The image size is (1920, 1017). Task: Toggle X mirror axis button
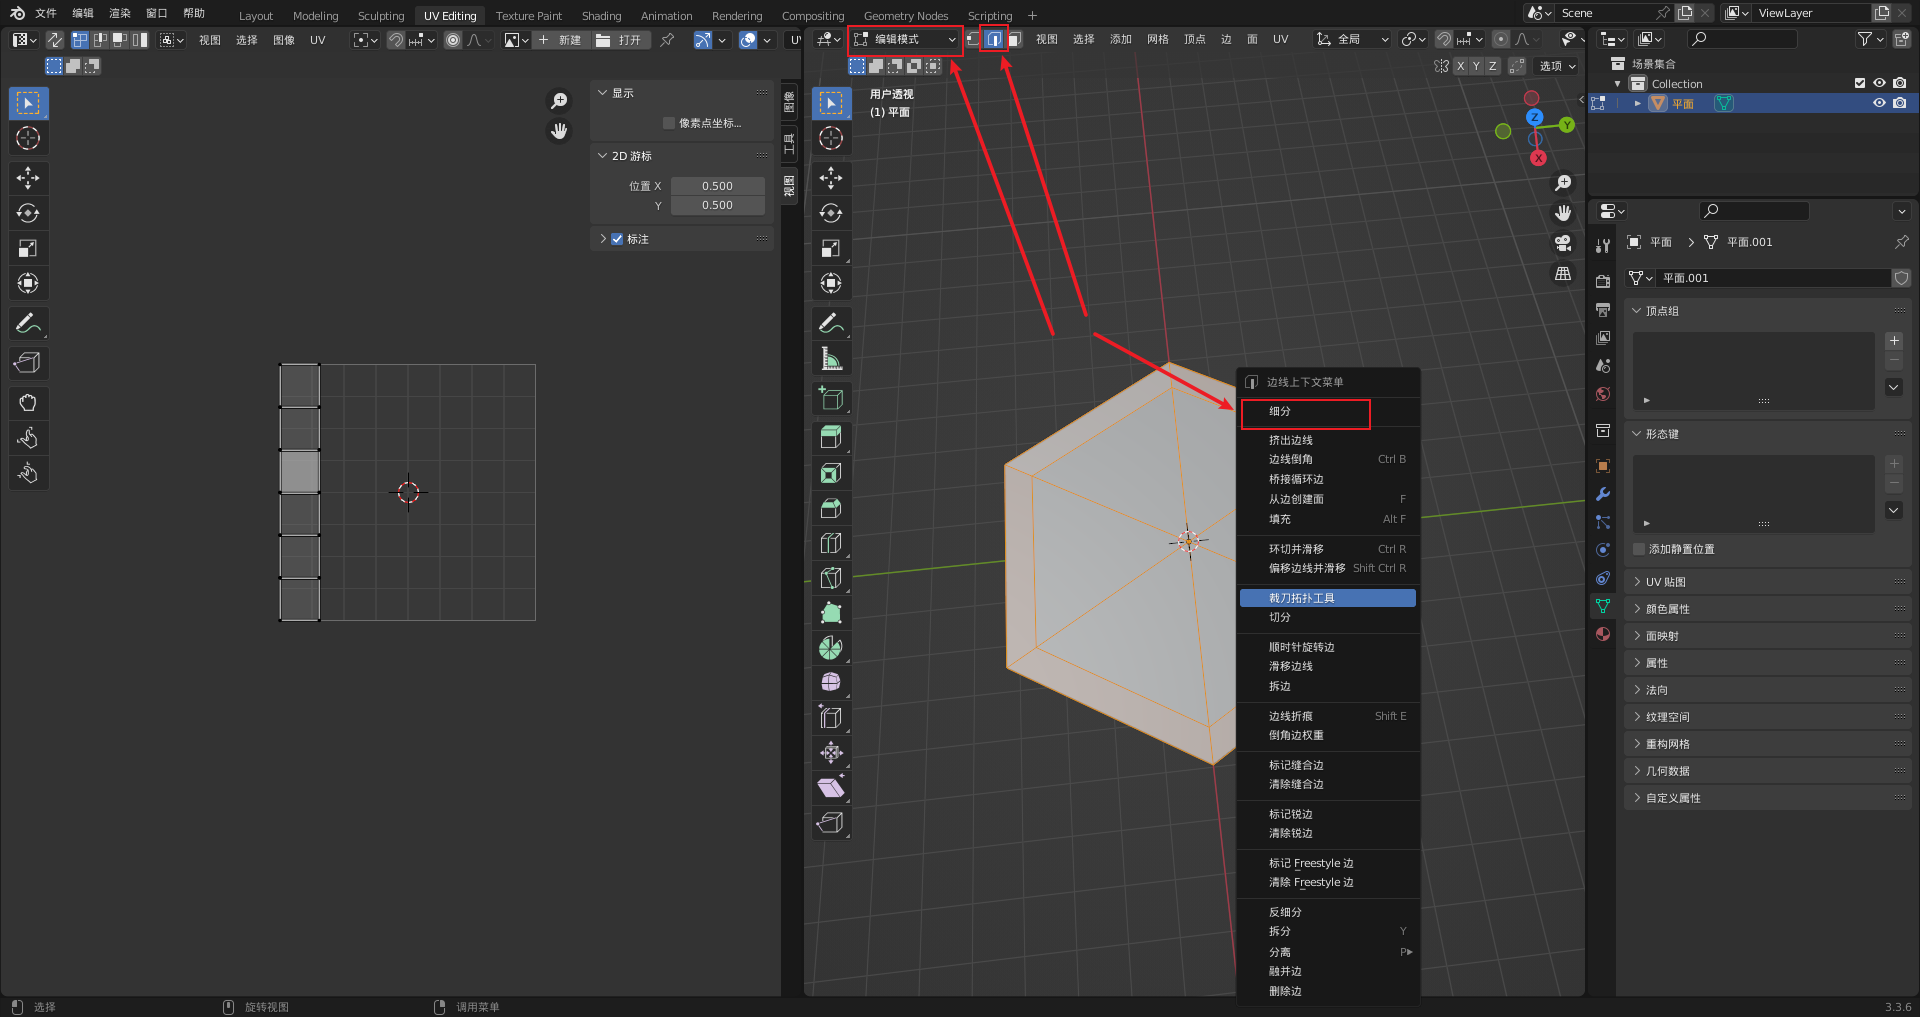coord(1460,66)
